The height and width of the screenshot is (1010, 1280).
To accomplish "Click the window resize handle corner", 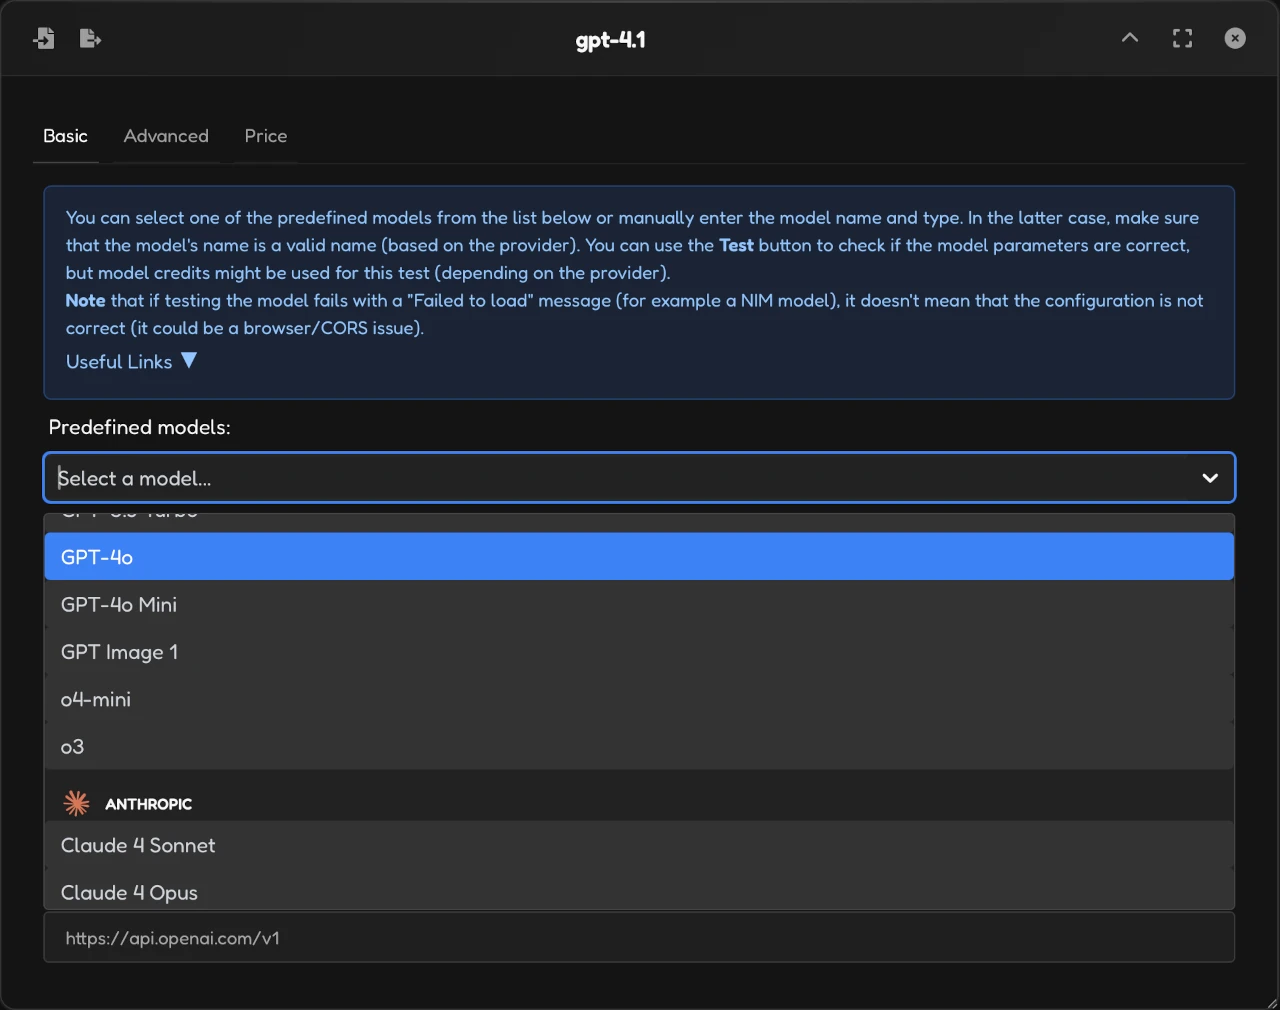I will [1271, 1002].
